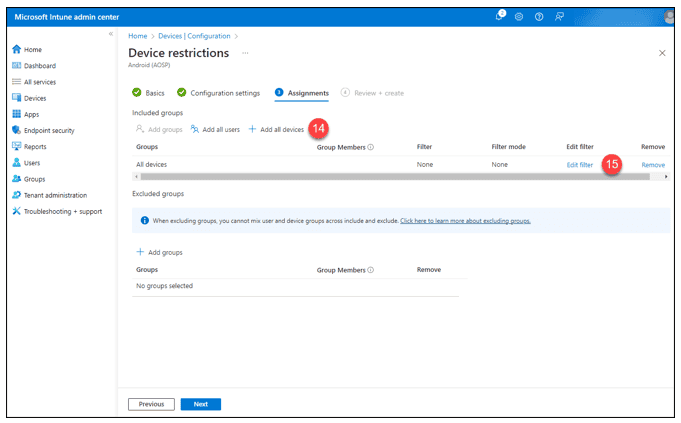Open the ellipsis menu beside Device restrictions
681x423 pixels.
click(245, 53)
